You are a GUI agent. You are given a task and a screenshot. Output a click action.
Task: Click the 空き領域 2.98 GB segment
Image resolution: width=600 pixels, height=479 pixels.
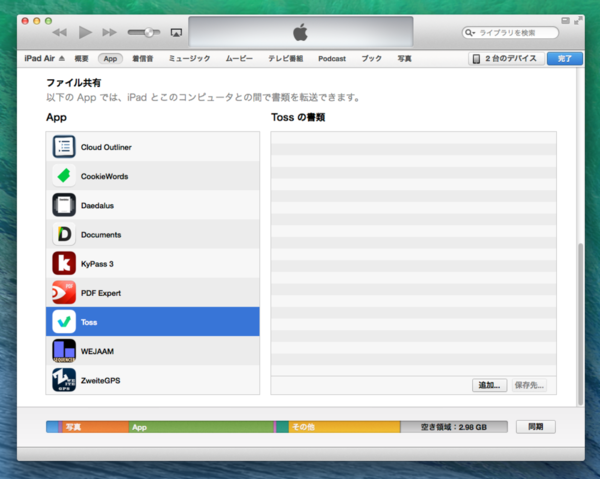coord(454,427)
